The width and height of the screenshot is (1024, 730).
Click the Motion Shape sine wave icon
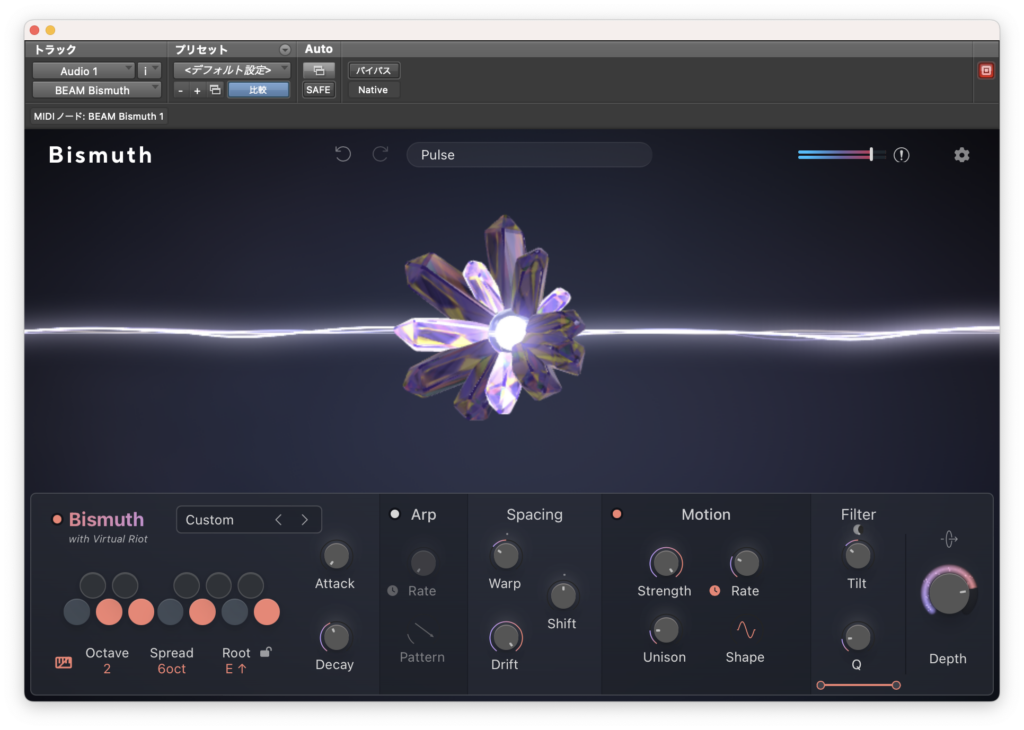746,629
